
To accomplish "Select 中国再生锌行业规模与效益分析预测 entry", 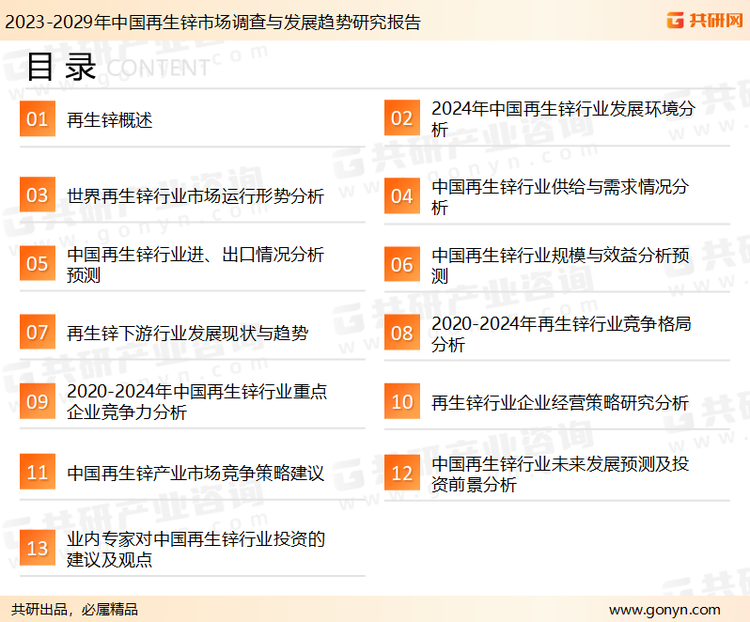I will pos(560,265).
